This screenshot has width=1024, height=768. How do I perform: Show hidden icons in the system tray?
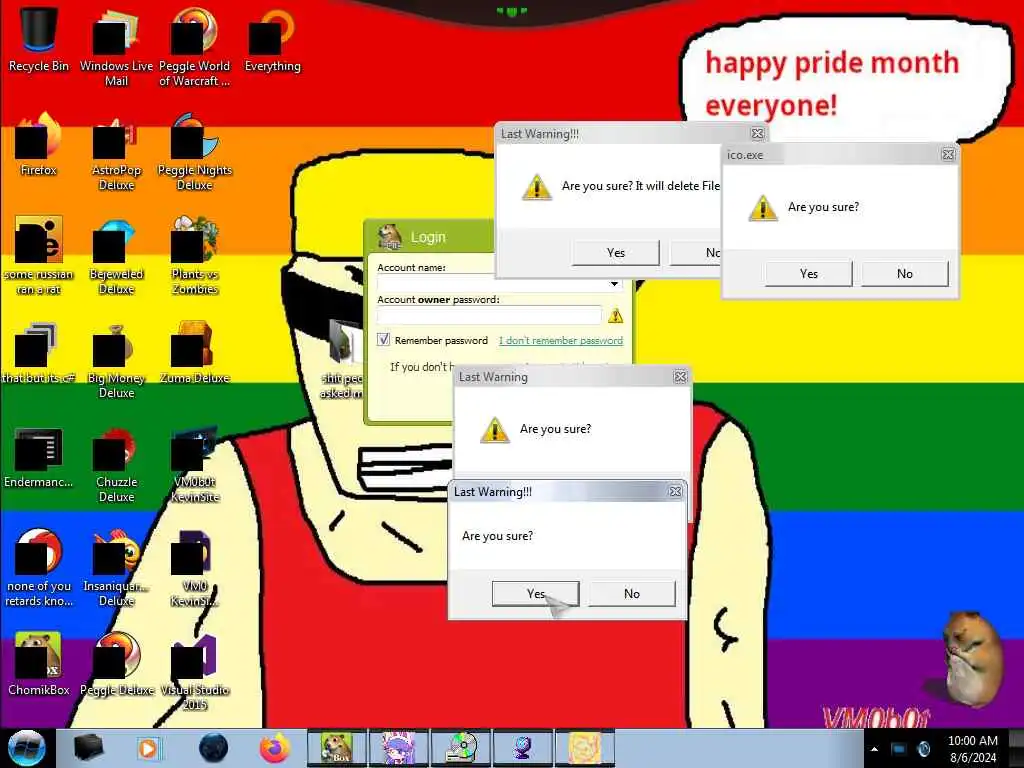[874, 749]
